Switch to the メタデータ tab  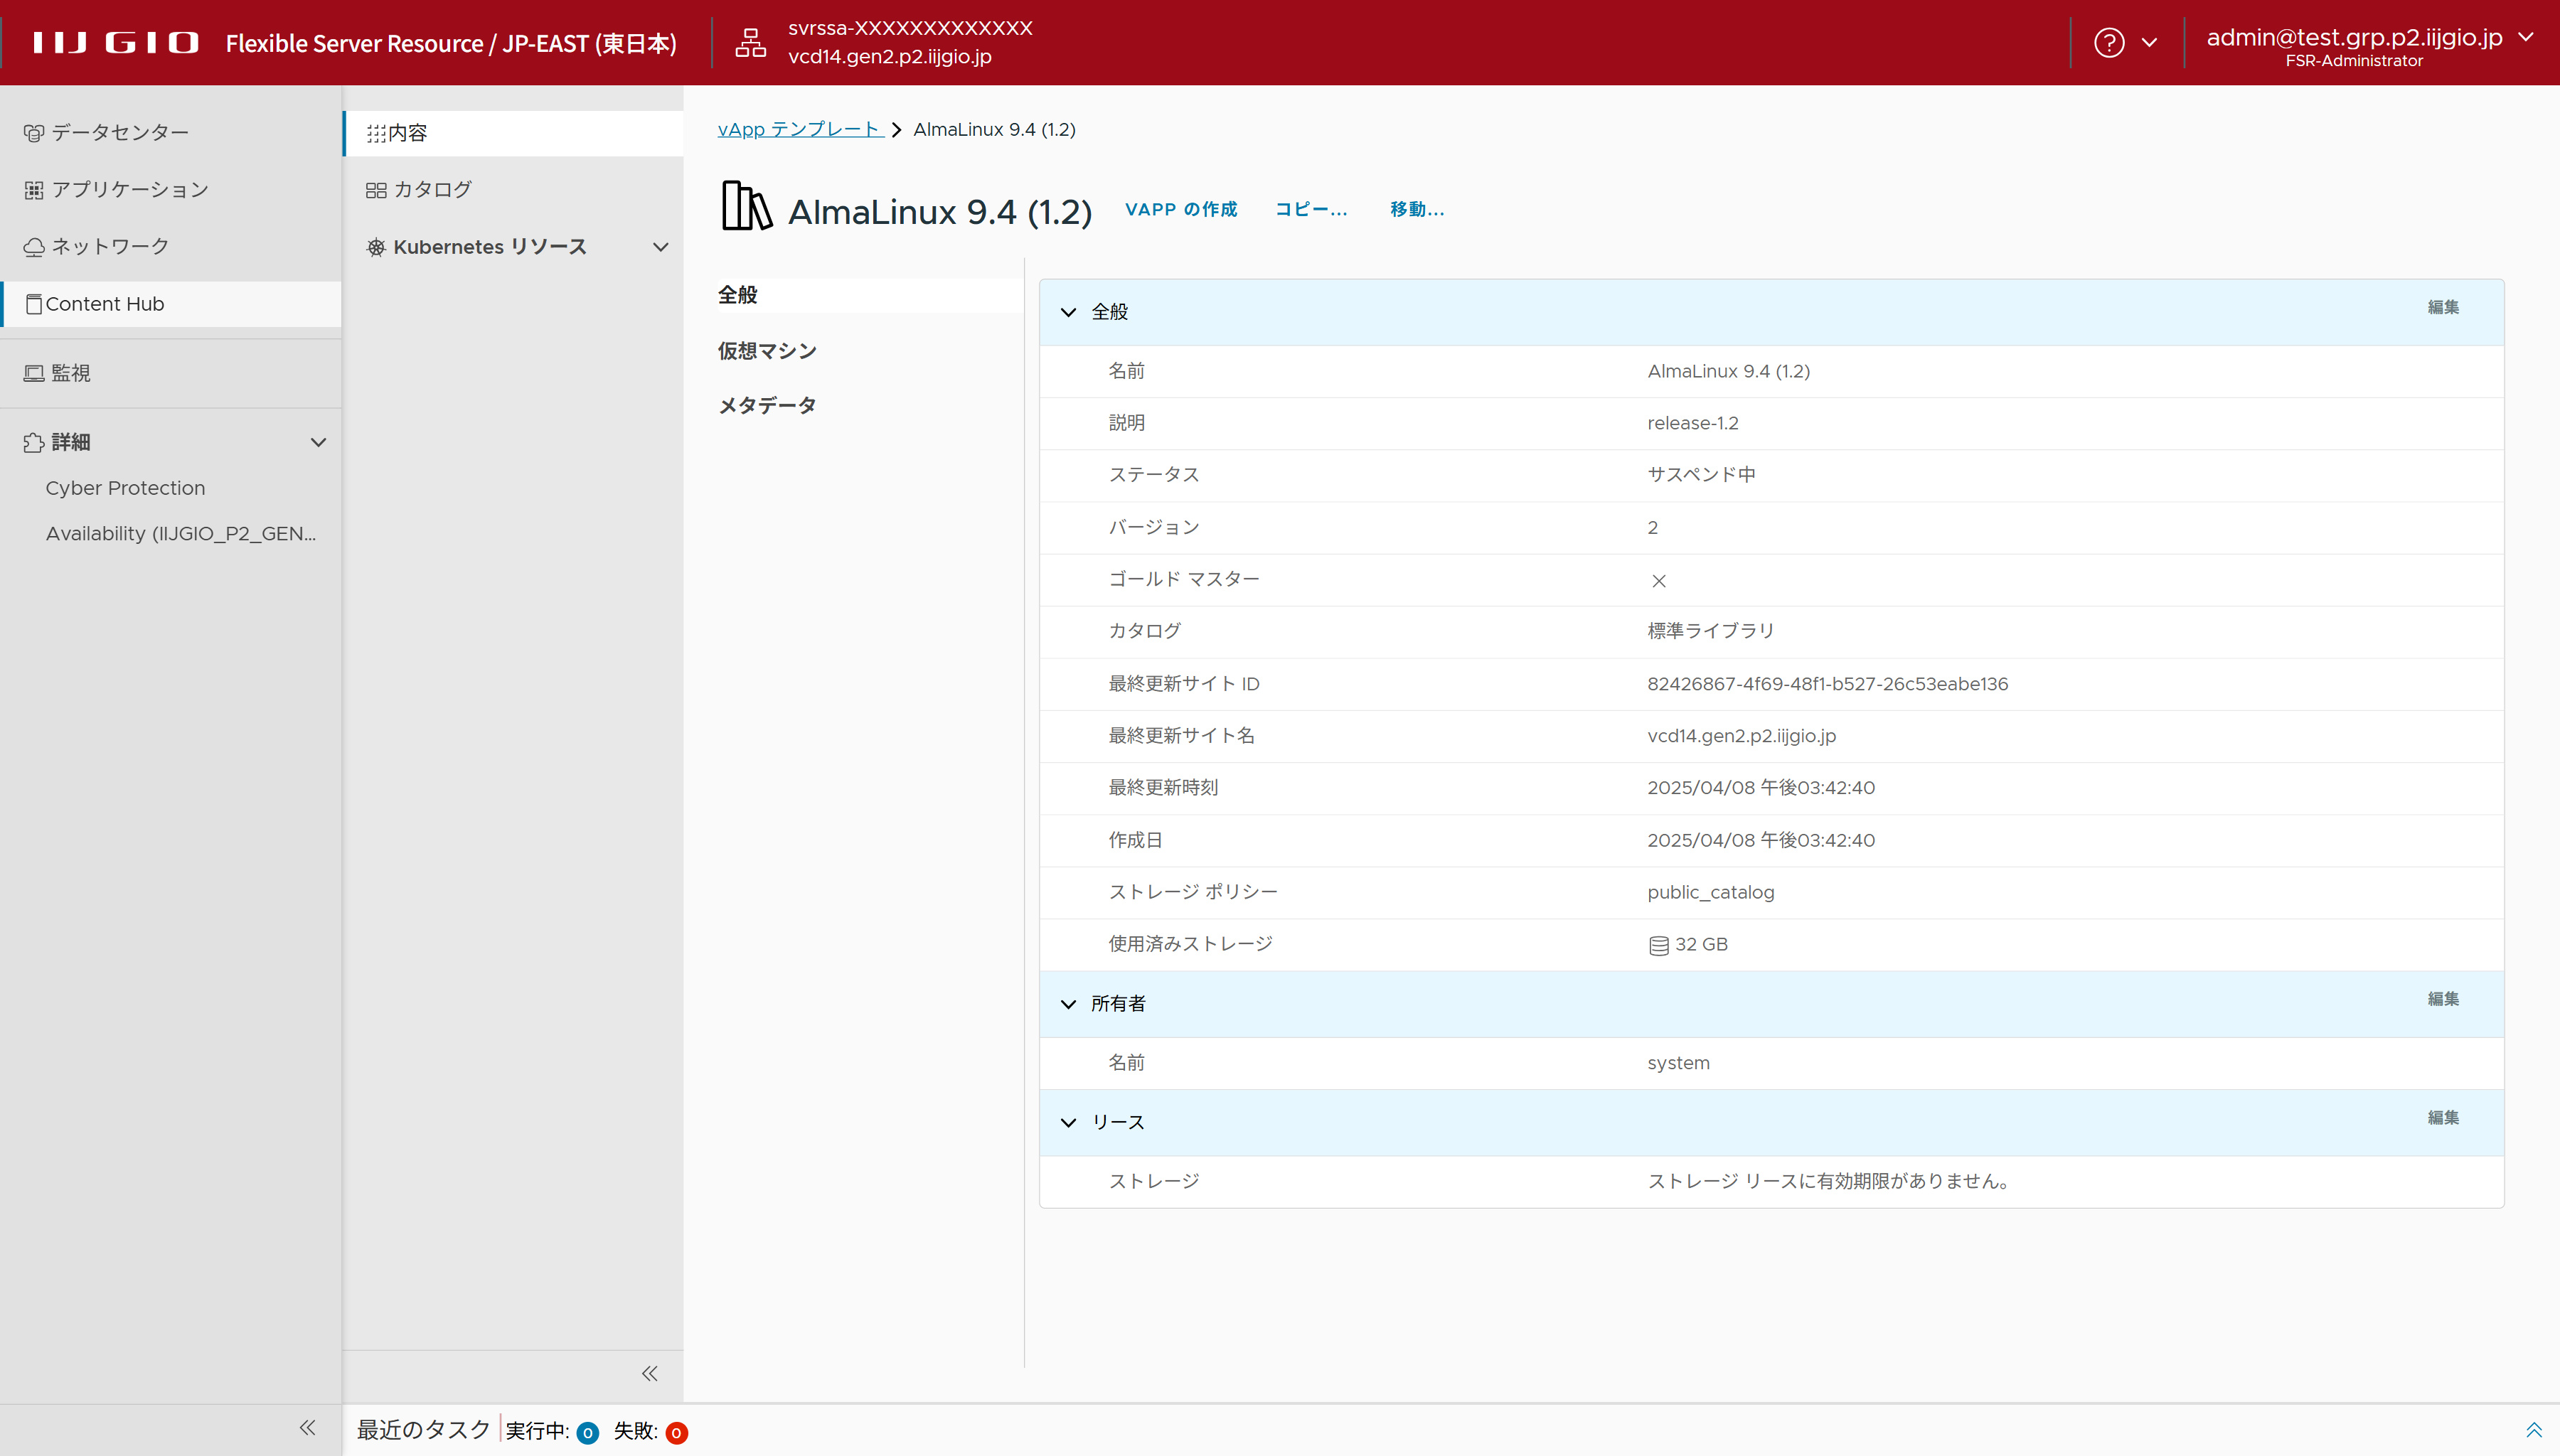[767, 405]
